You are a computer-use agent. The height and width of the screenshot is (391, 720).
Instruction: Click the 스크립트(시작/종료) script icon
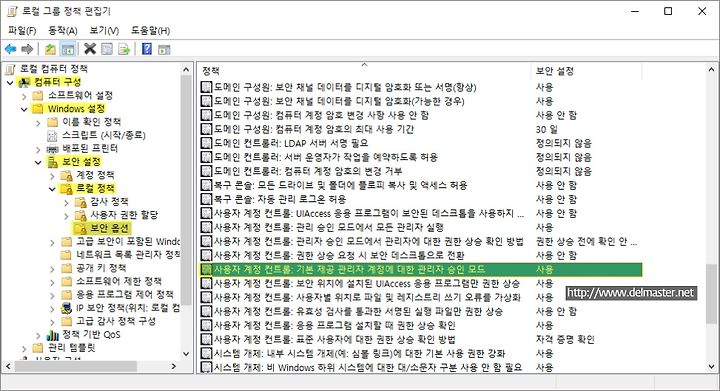click(53, 135)
